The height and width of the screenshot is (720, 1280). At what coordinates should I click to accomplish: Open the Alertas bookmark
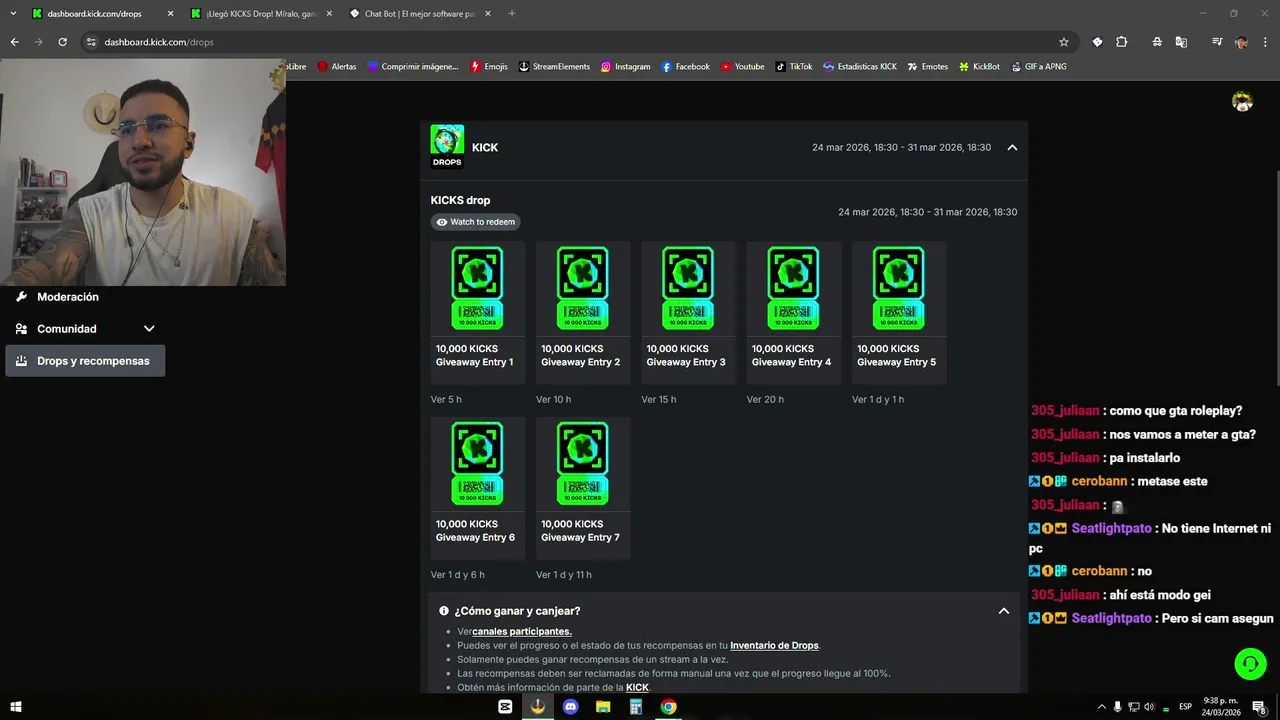337,67
